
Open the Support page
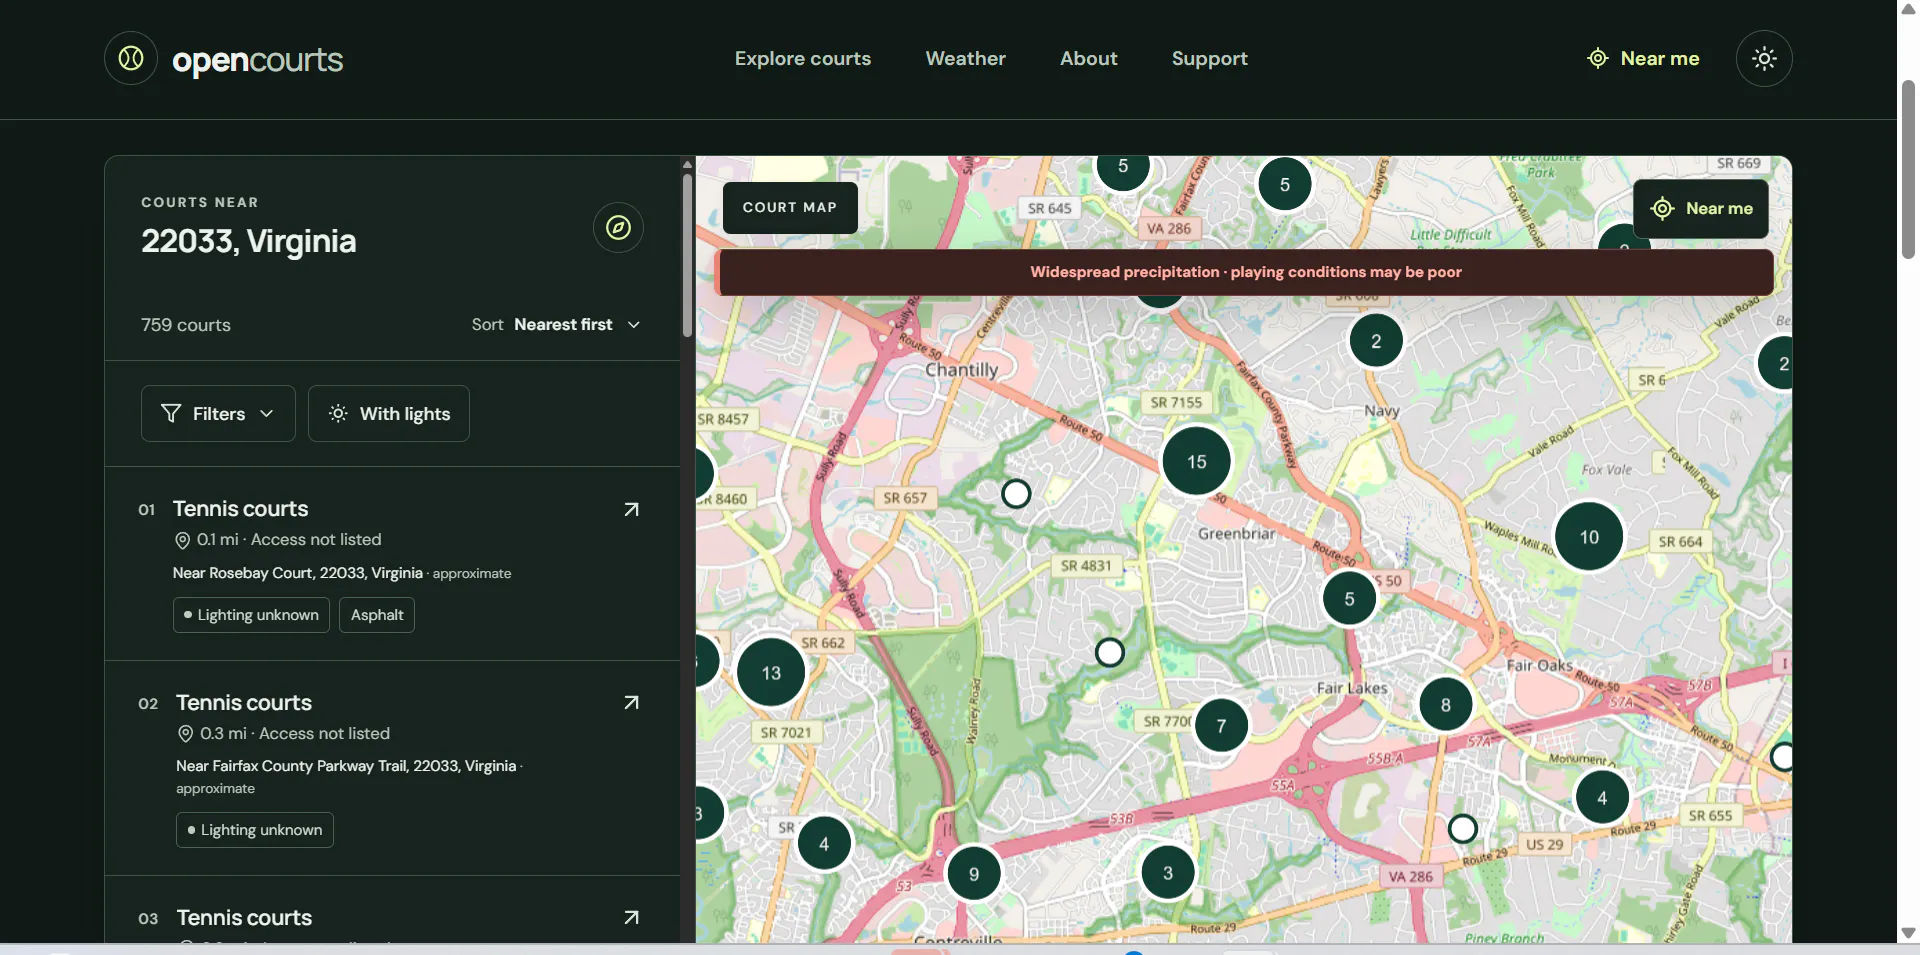pyautogui.click(x=1210, y=58)
